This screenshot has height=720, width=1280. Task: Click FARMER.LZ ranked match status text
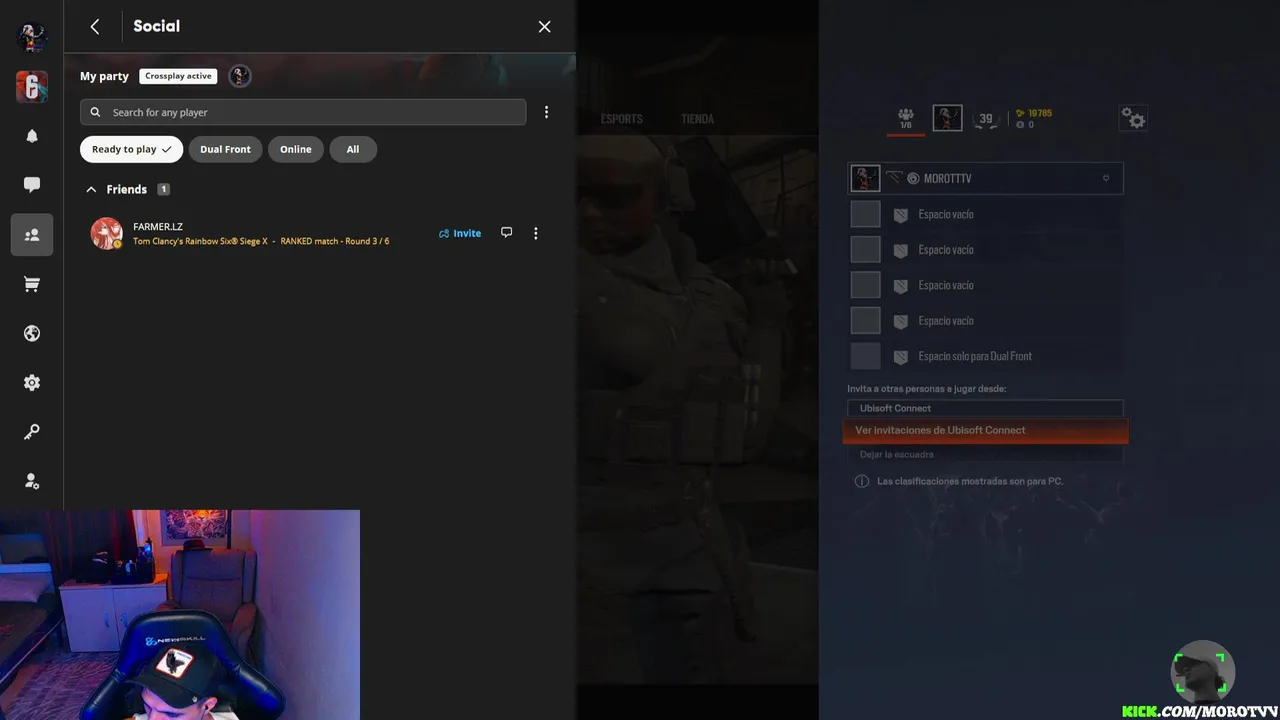261,241
